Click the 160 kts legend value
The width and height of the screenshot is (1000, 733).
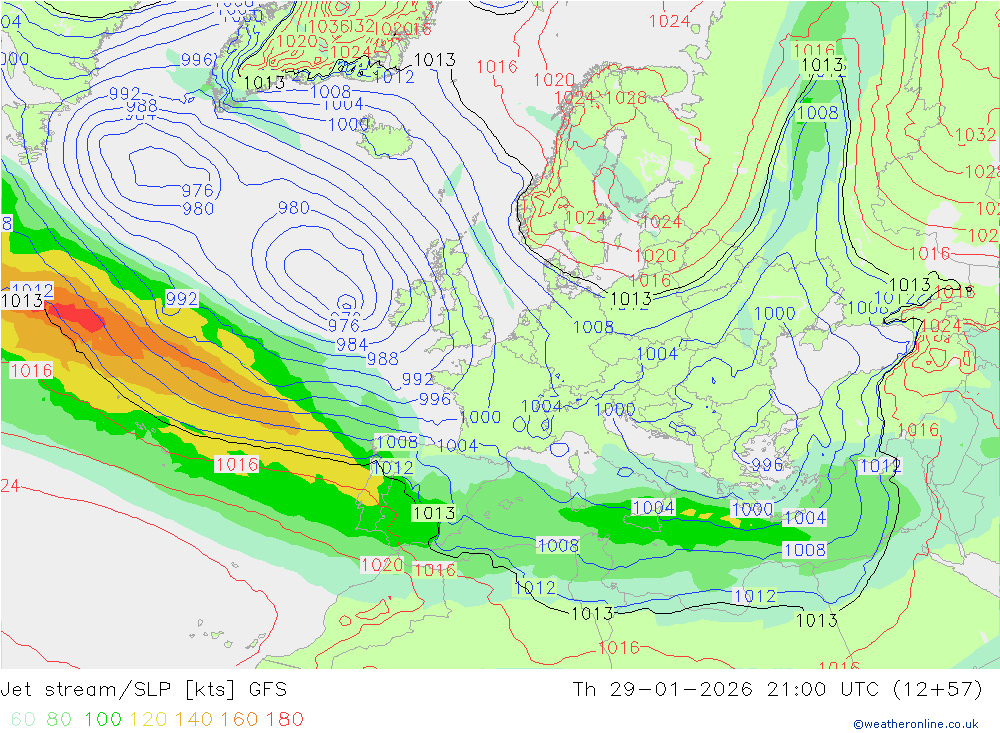(x=239, y=719)
